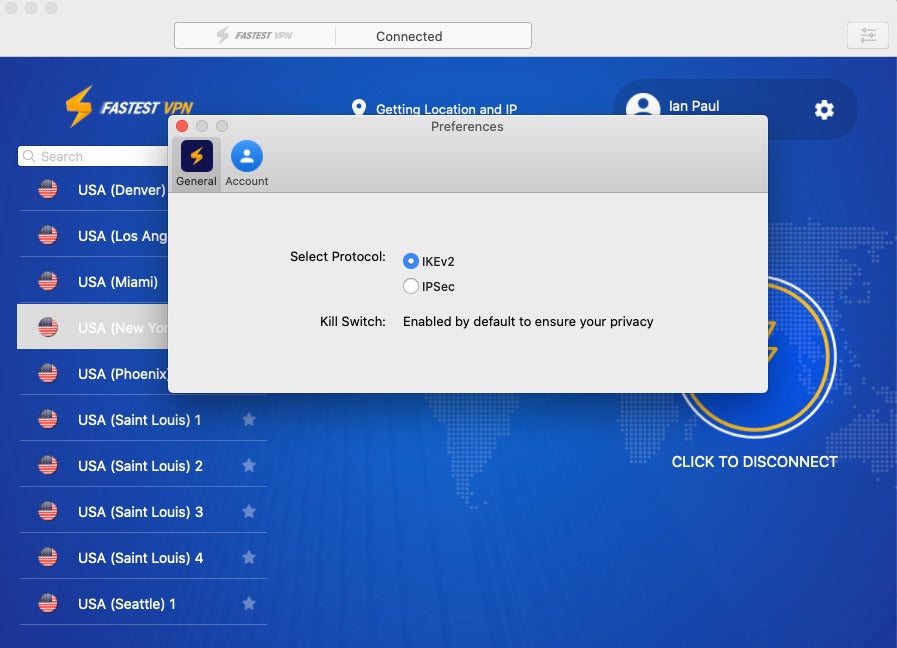Open the General preferences tab

click(x=196, y=164)
